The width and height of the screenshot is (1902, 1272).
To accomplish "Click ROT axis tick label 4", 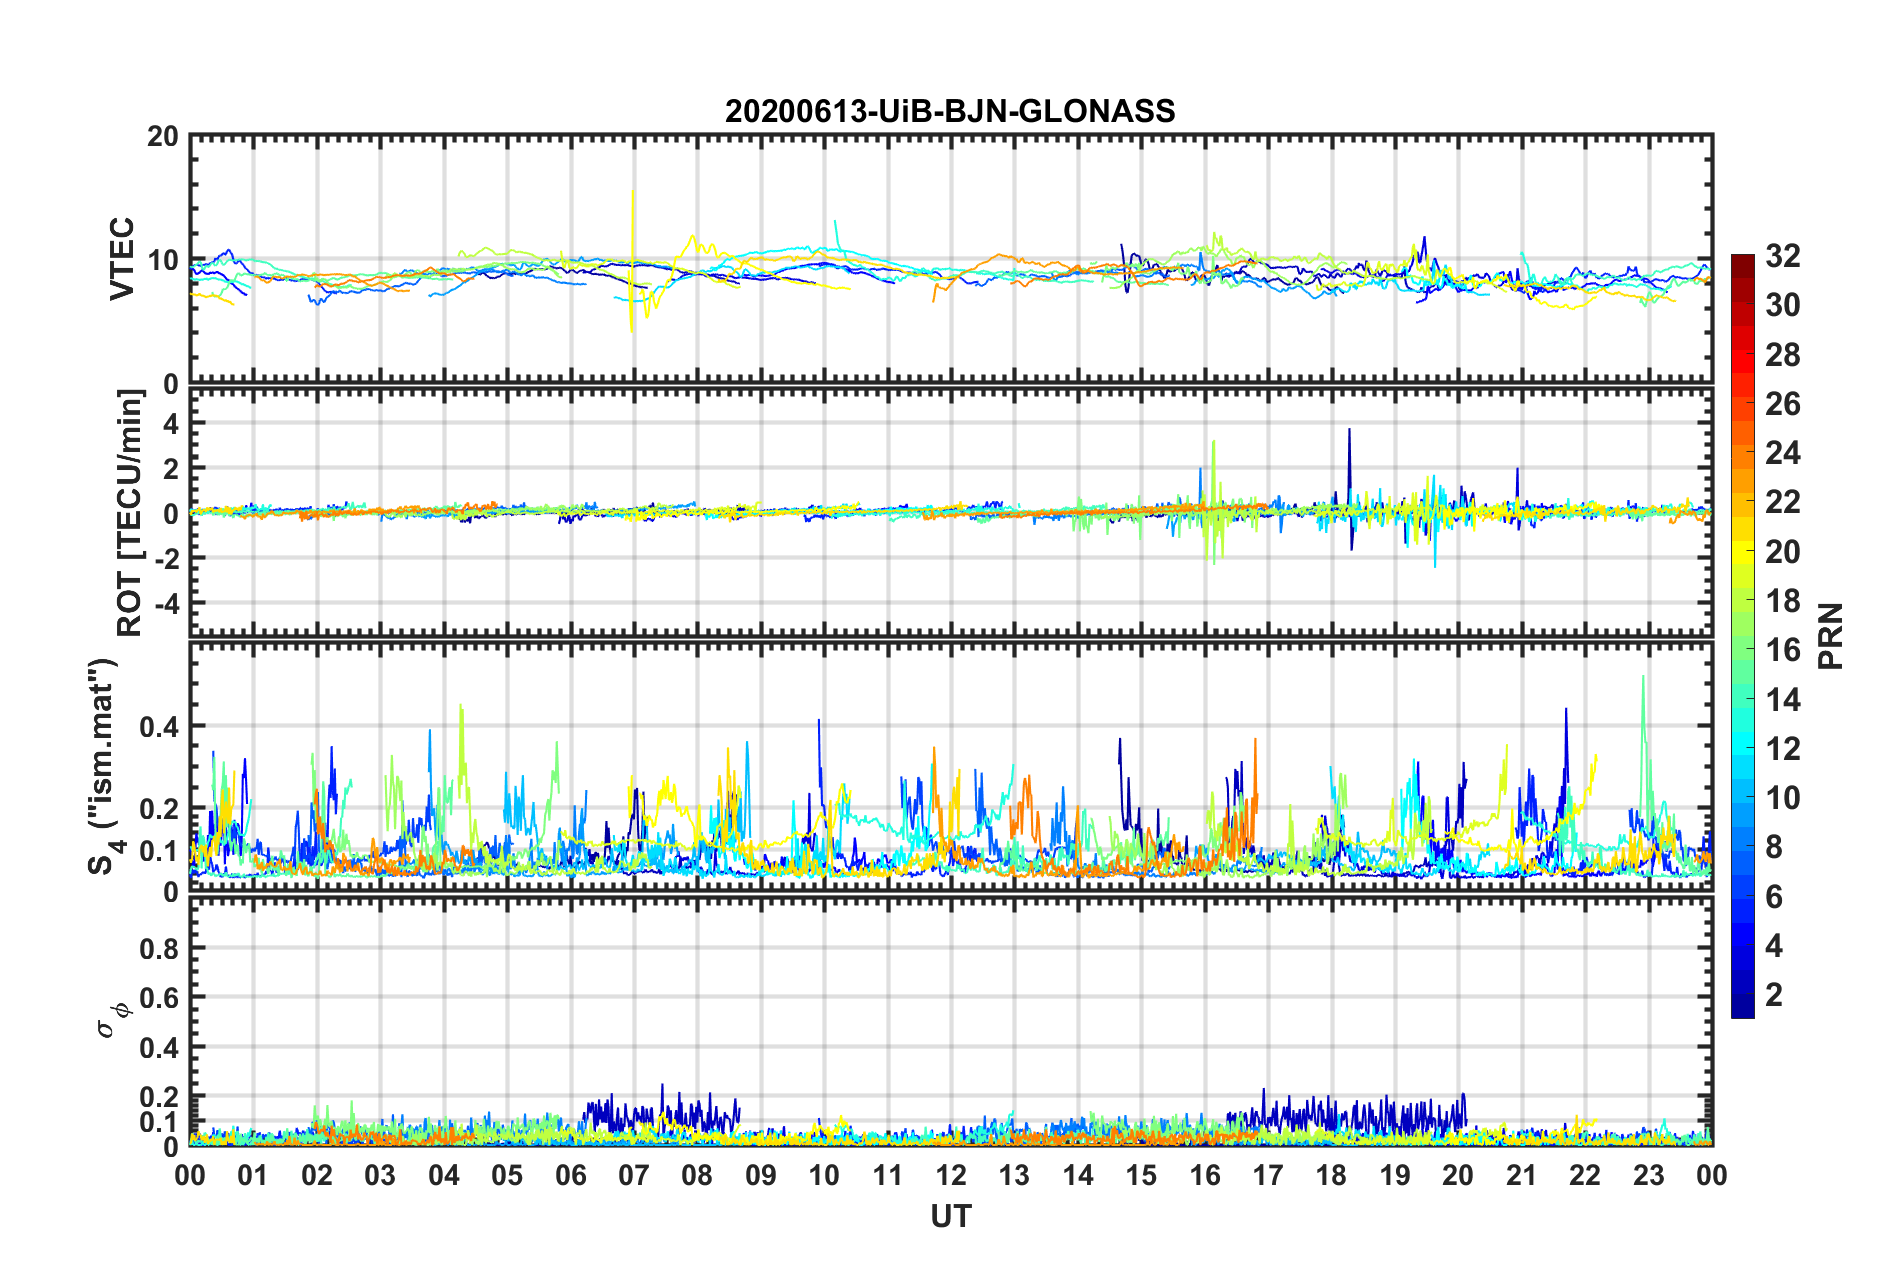I will click(171, 424).
